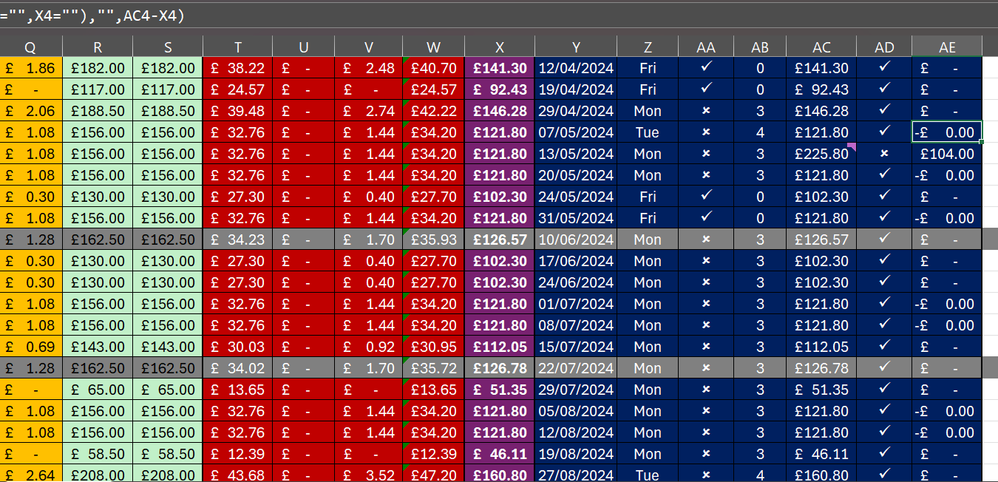This screenshot has height=482, width=998.
Task: Select column header AB
Action: click(x=760, y=47)
